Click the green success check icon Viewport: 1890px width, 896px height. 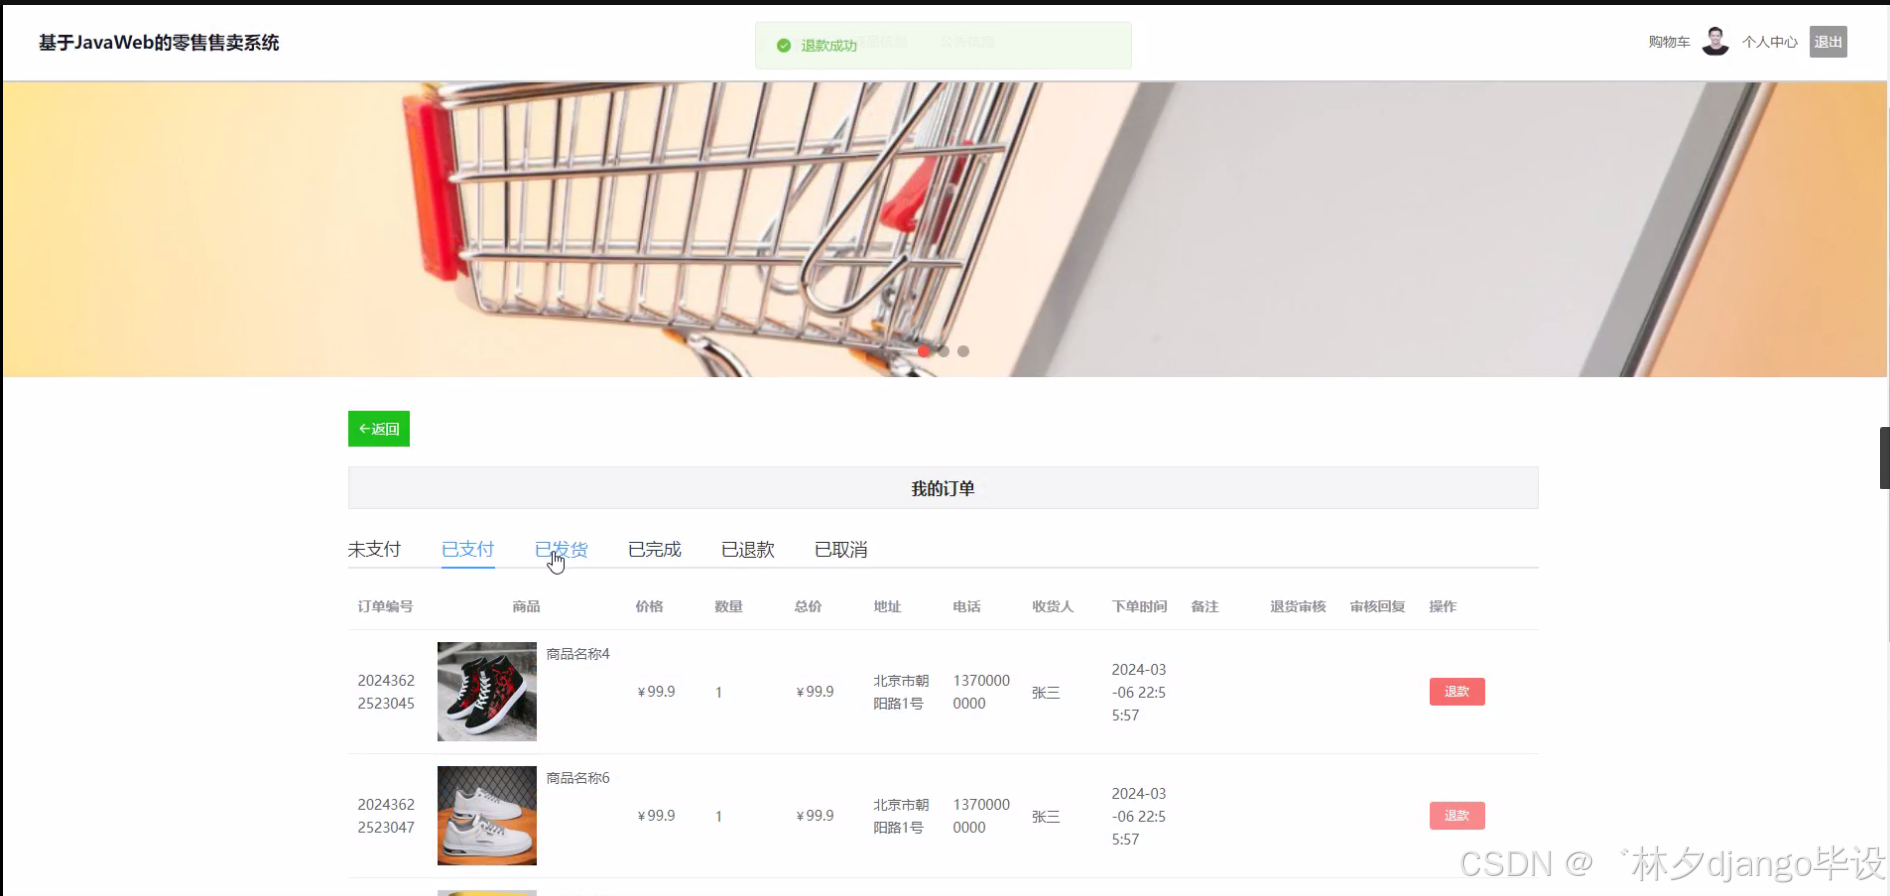click(x=784, y=45)
